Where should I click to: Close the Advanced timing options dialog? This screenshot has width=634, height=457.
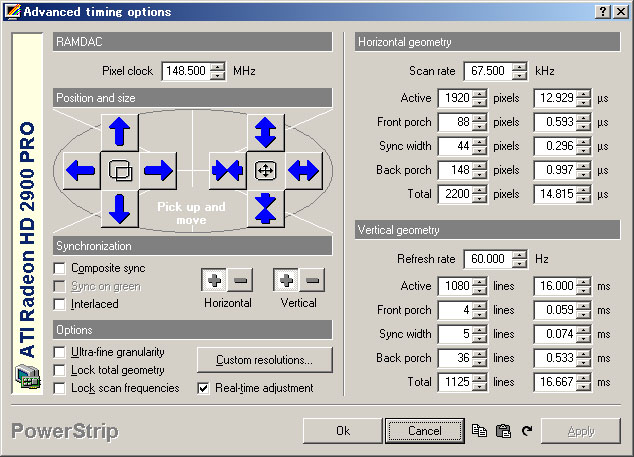pyautogui.click(x=621, y=12)
